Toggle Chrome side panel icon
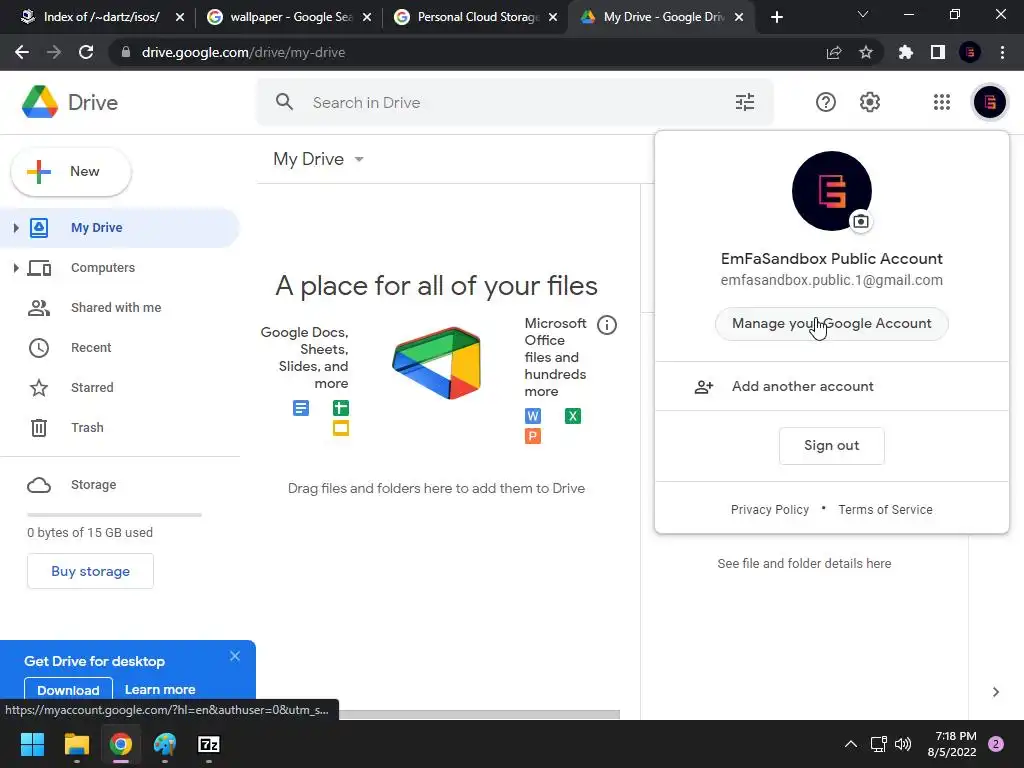Viewport: 1024px width, 768px height. (x=937, y=52)
